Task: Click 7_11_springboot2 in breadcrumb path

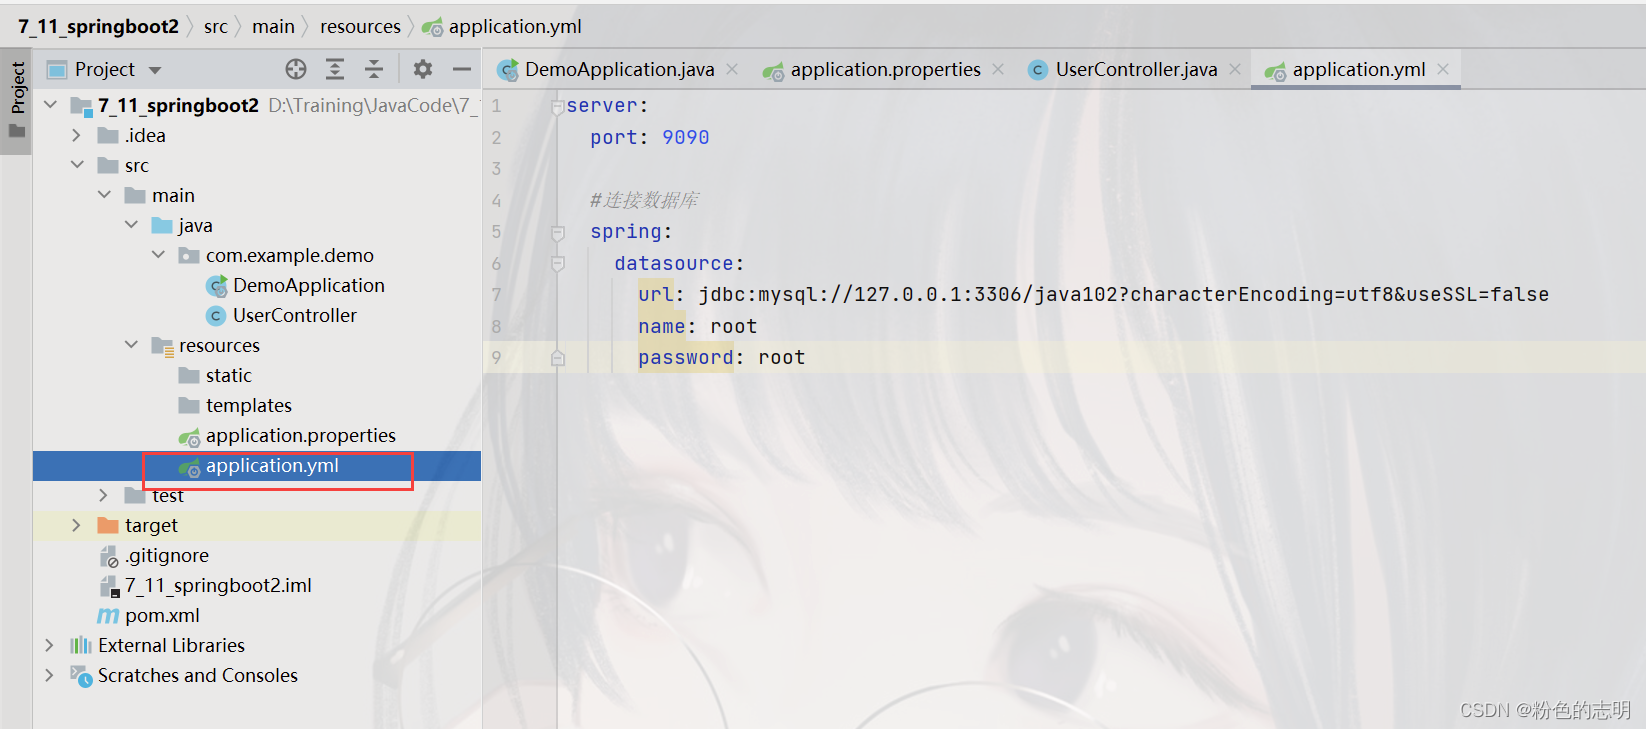Action: tap(98, 26)
